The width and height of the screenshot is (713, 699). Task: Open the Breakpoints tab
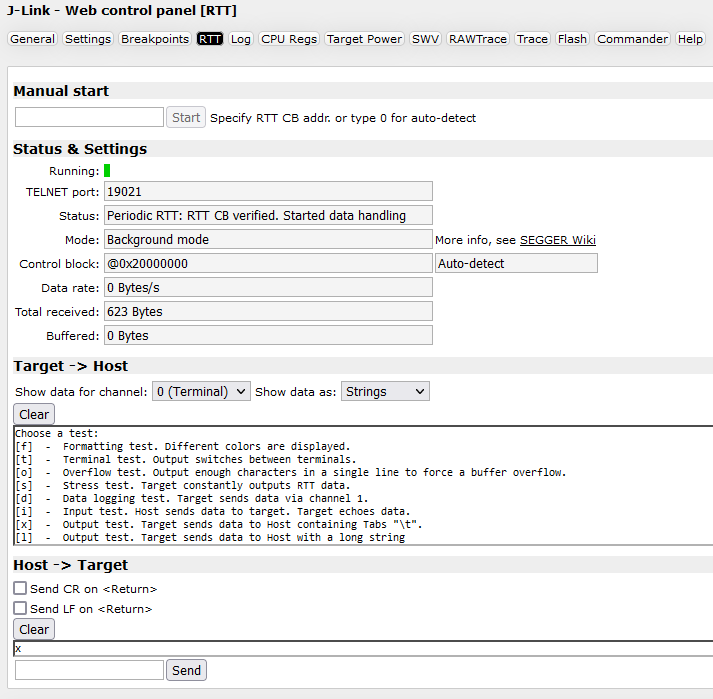[x=154, y=39]
